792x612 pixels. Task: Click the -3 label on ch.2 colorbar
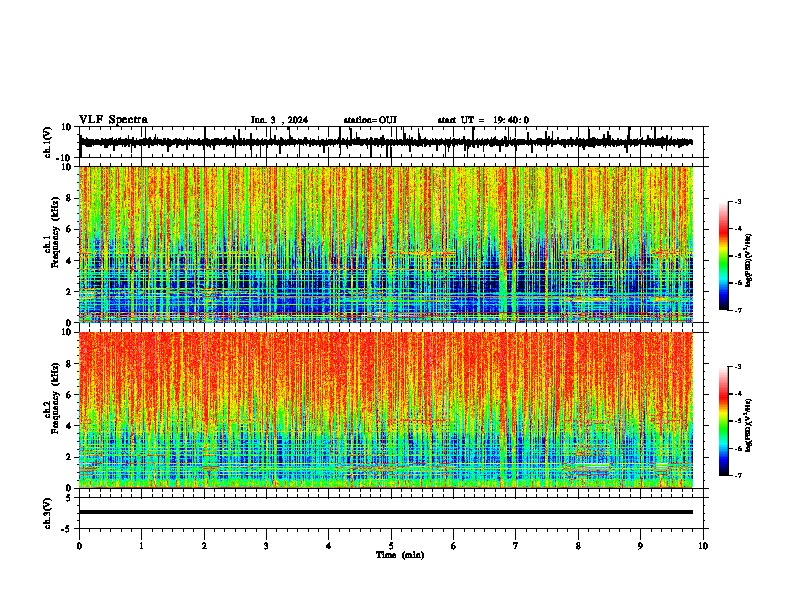coord(738,367)
